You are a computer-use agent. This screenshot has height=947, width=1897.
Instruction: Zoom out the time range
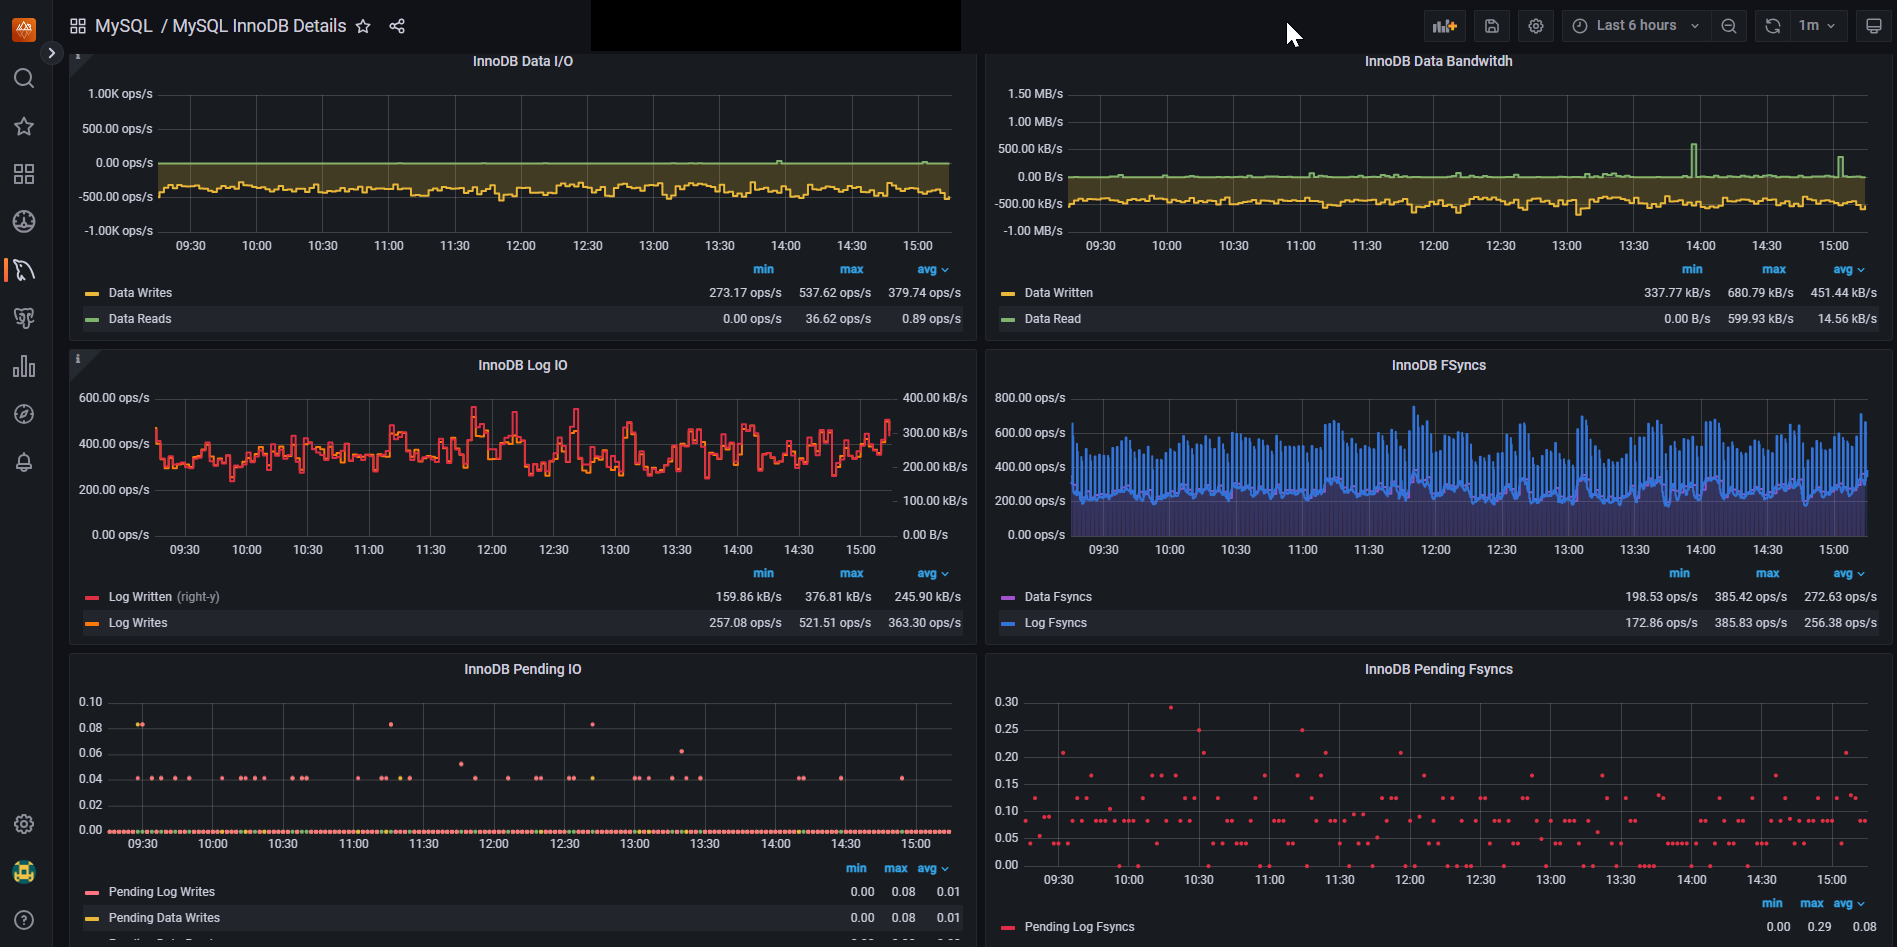pos(1729,26)
